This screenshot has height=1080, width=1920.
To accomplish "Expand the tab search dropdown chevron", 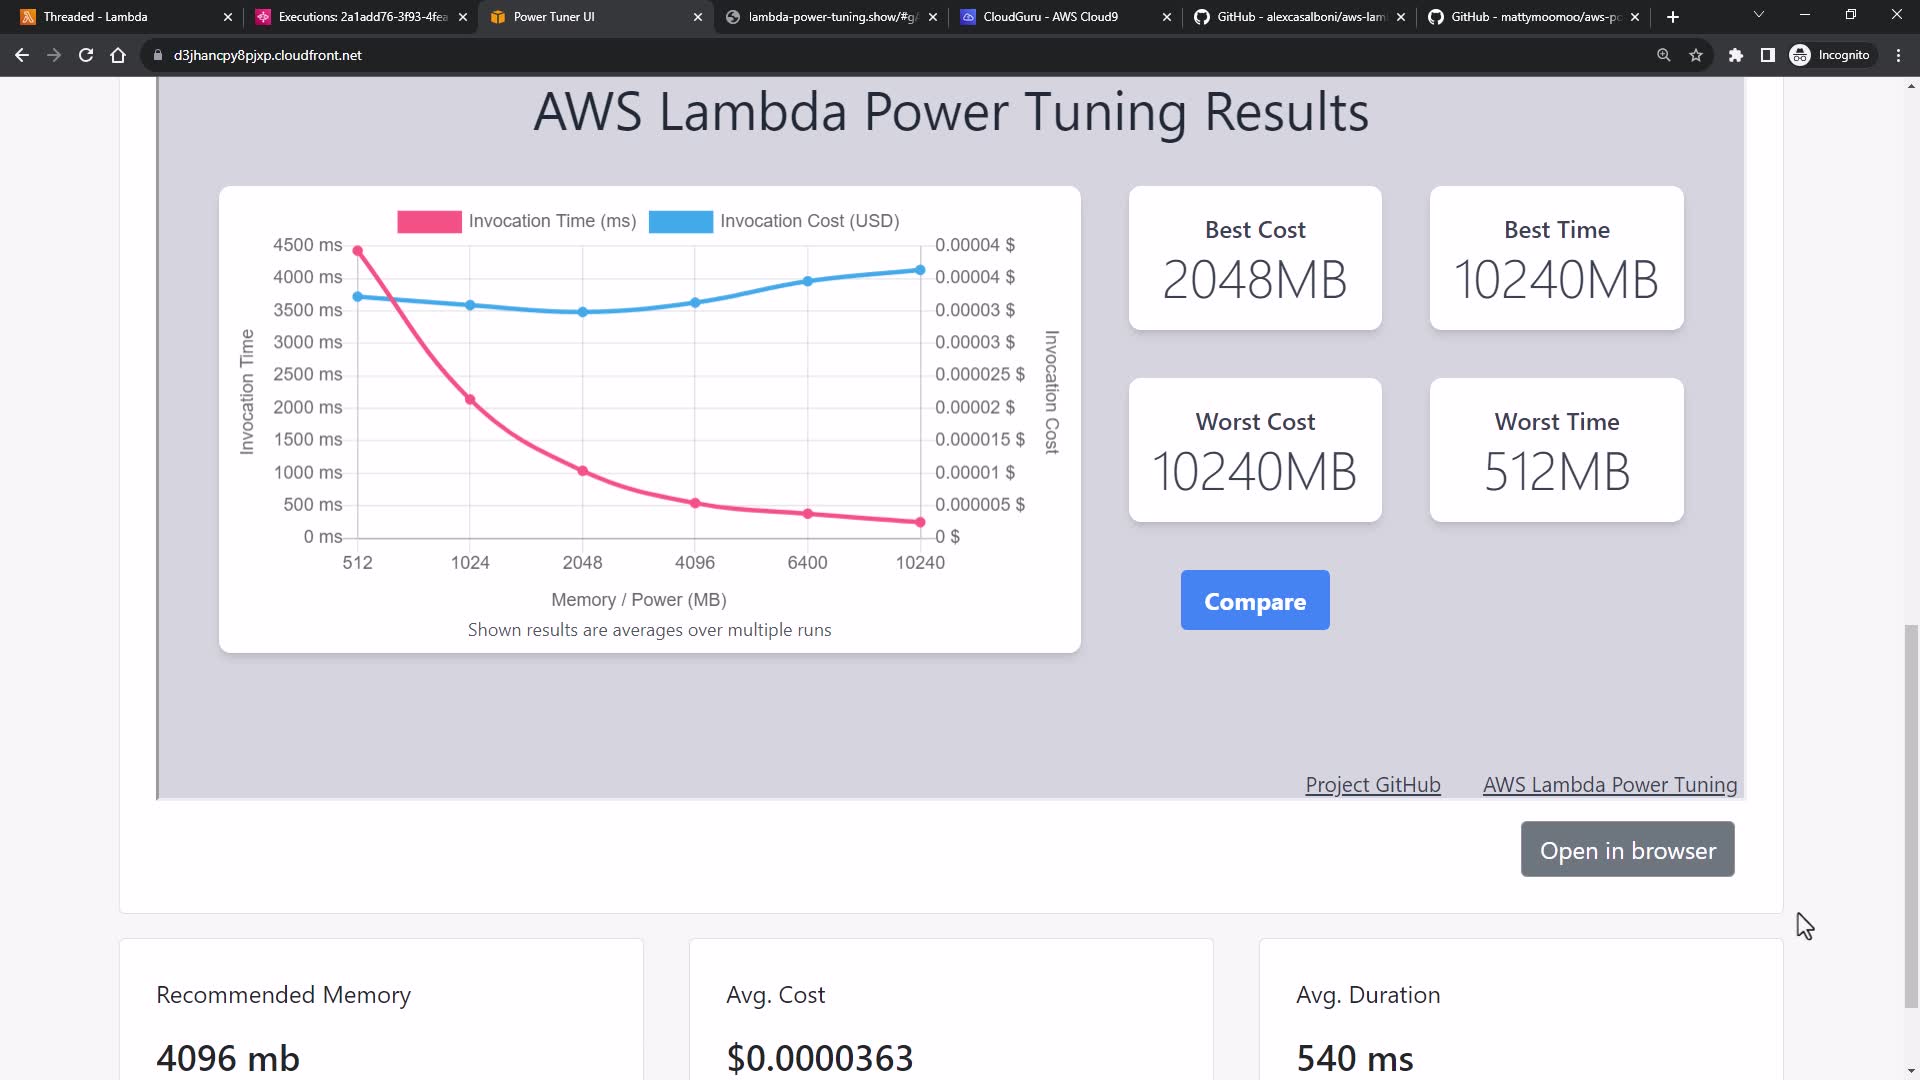I will point(1758,15).
